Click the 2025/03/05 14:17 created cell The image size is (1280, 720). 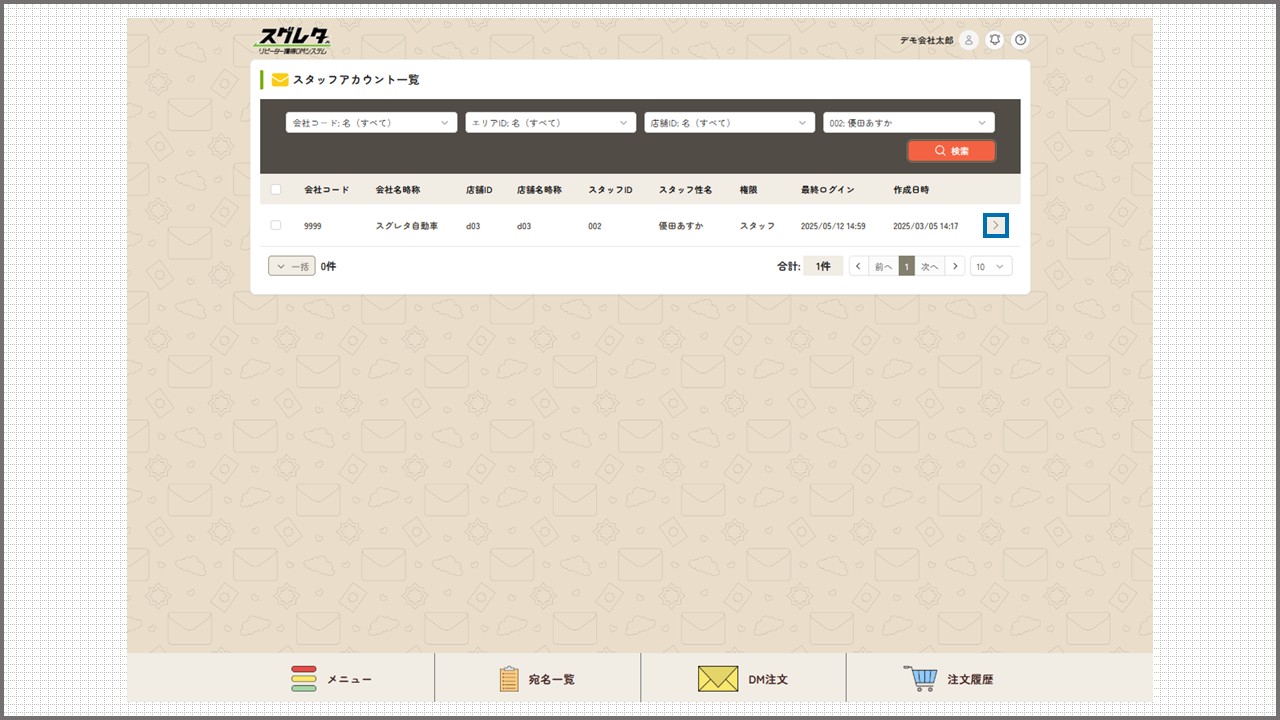tap(925, 226)
